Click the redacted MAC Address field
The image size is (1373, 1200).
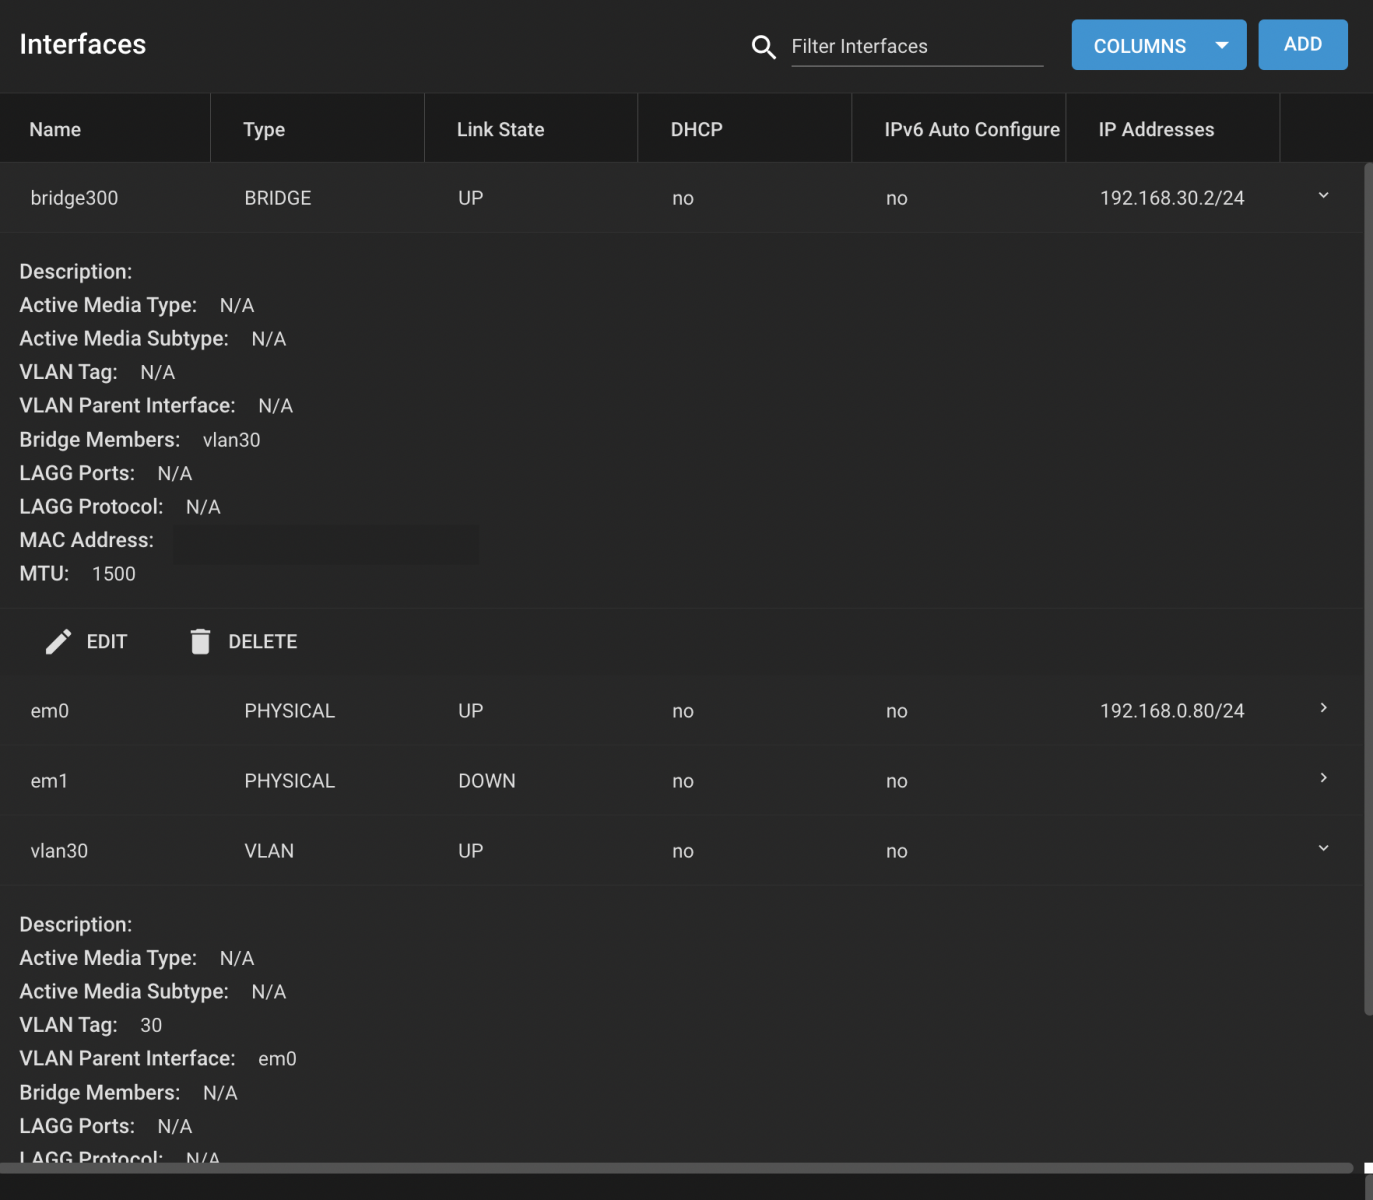tap(326, 543)
